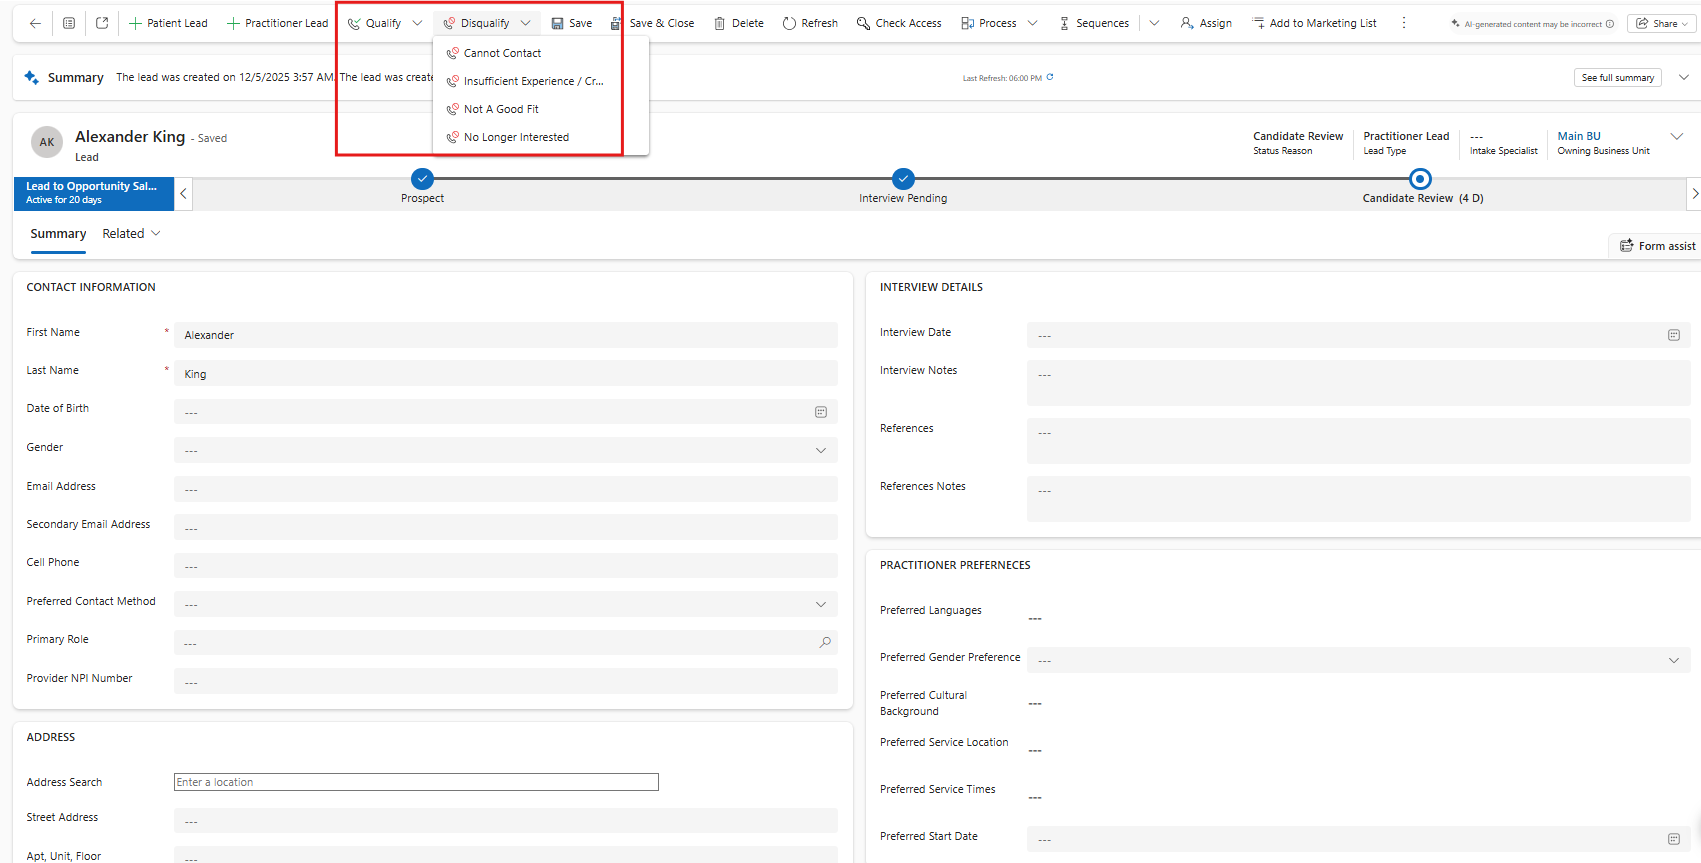Choose Not A Good Fit option
The width and height of the screenshot is (1701, 863).
click(x=501, y=109)
